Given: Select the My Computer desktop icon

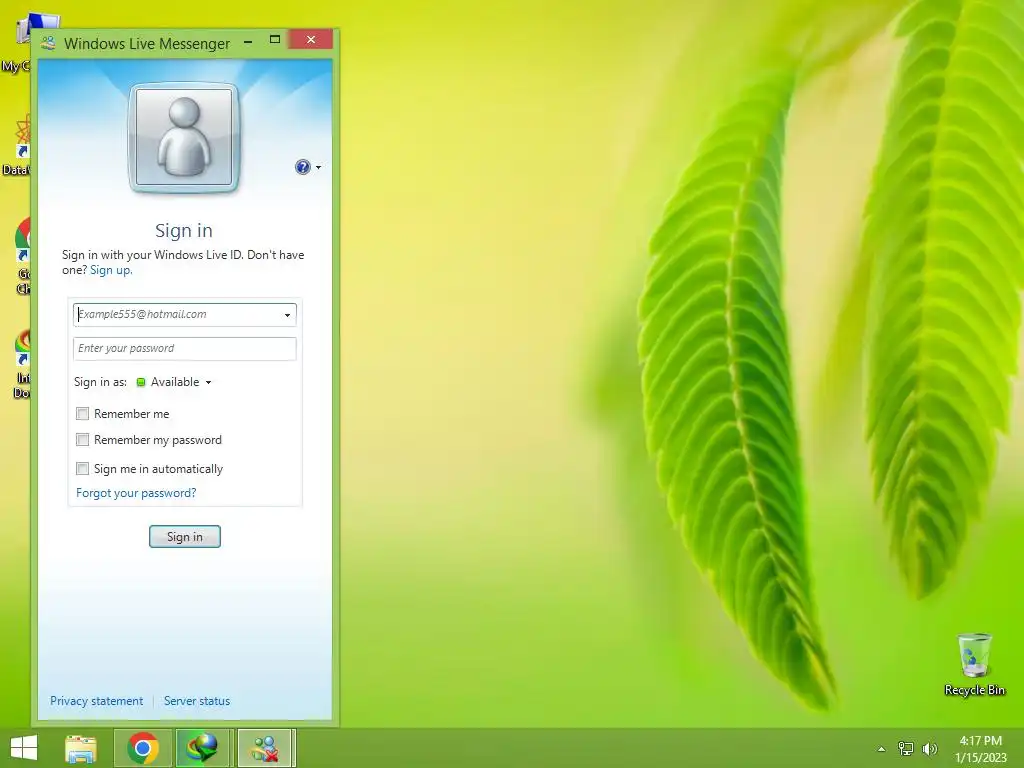Looking at the screenshot, I should 16,43.
